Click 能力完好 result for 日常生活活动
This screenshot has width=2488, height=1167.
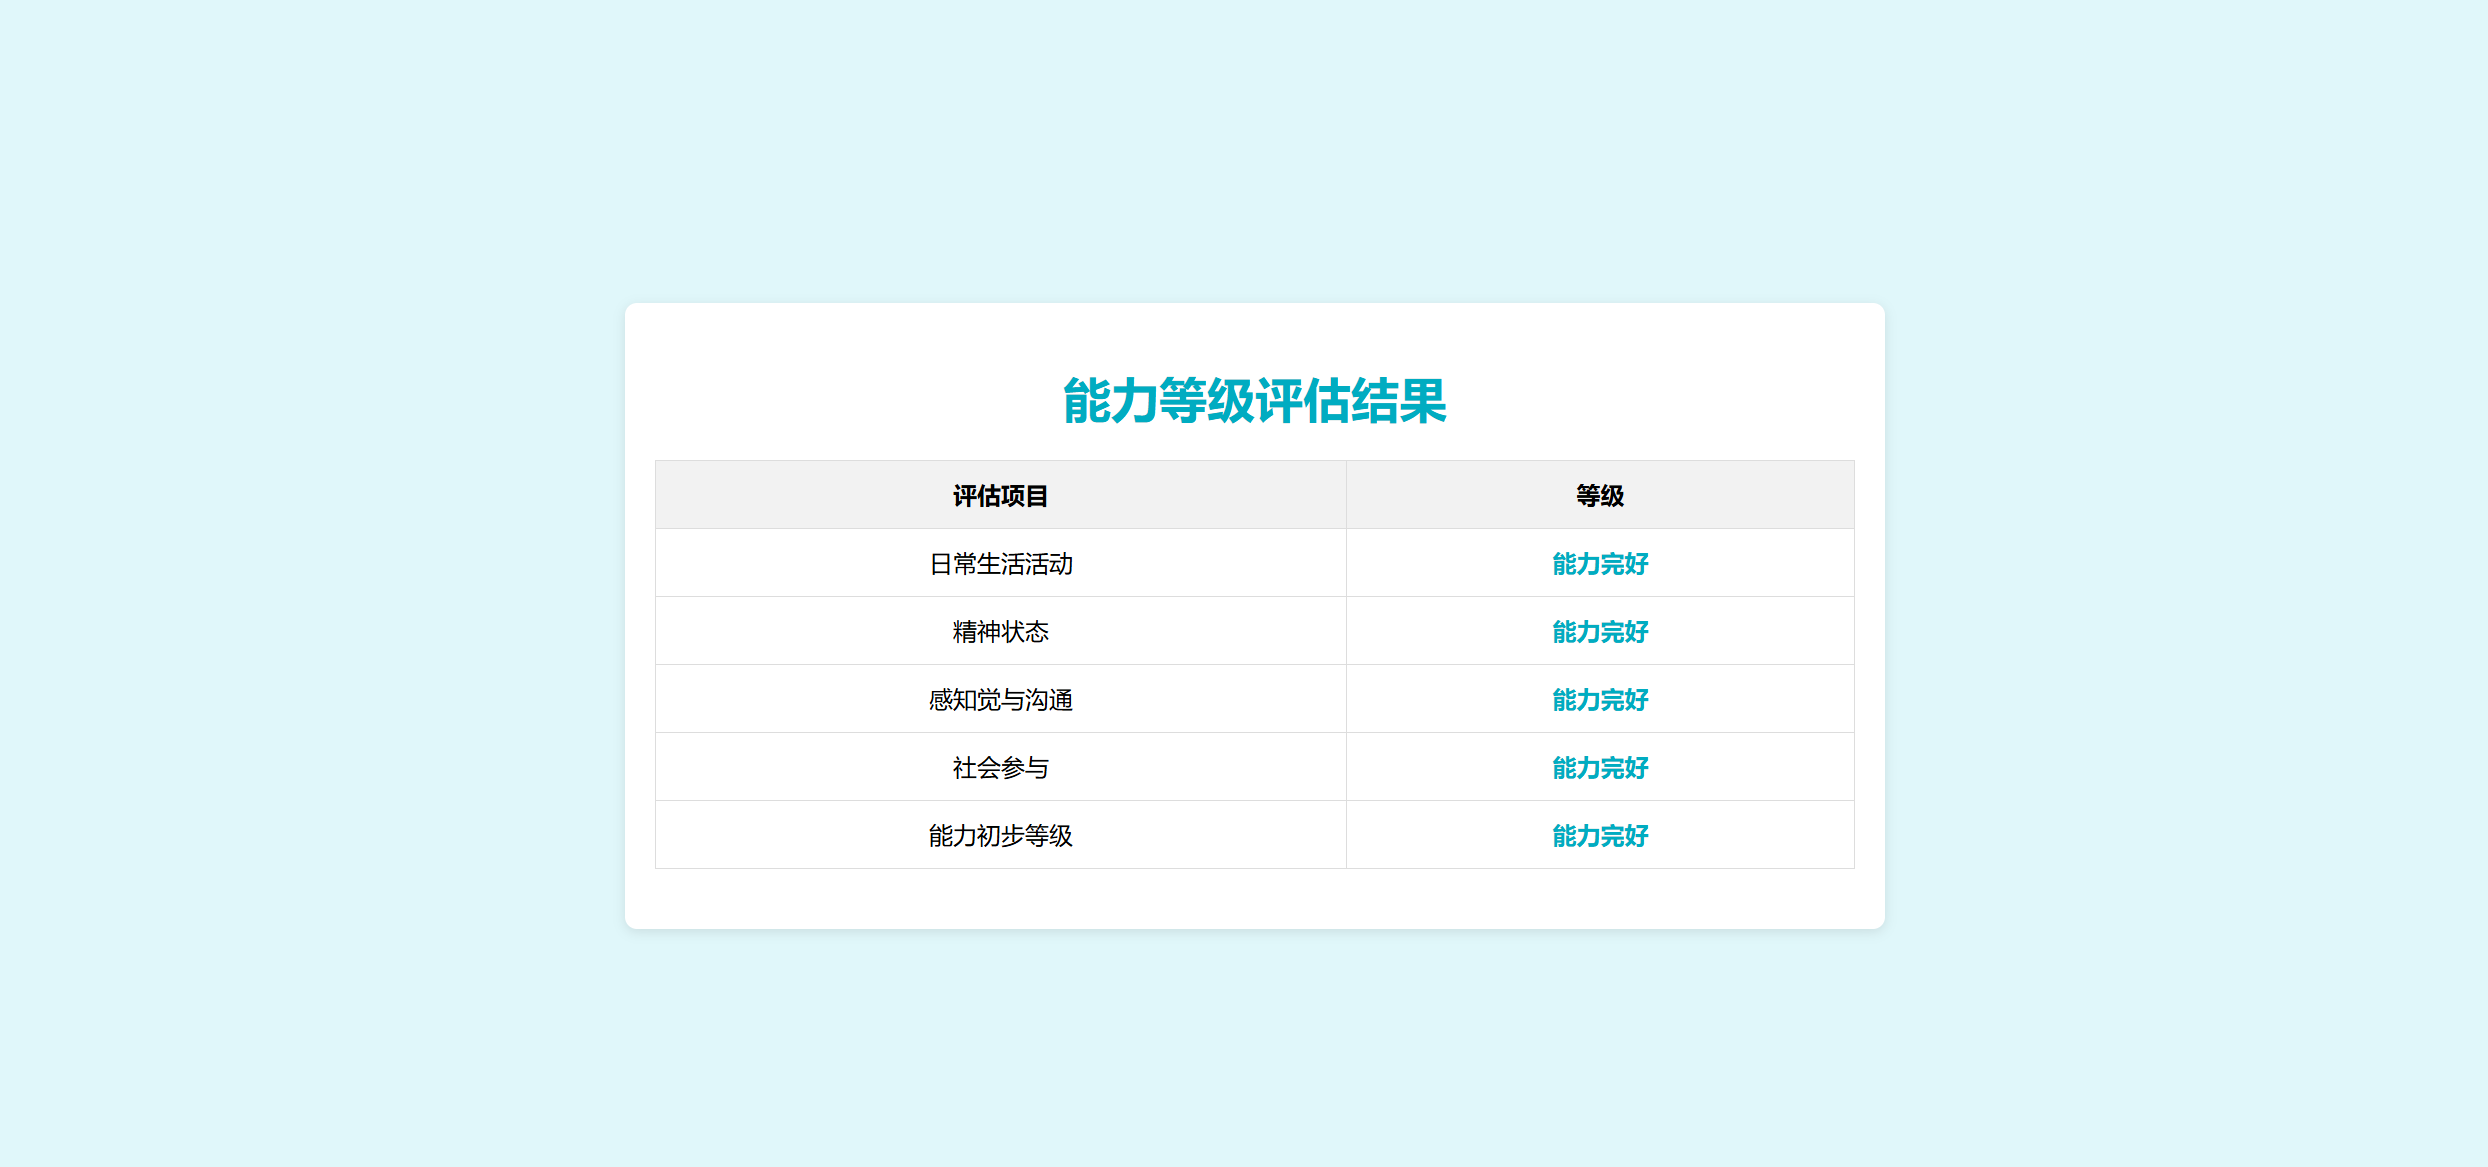[x=1599, y=564]
